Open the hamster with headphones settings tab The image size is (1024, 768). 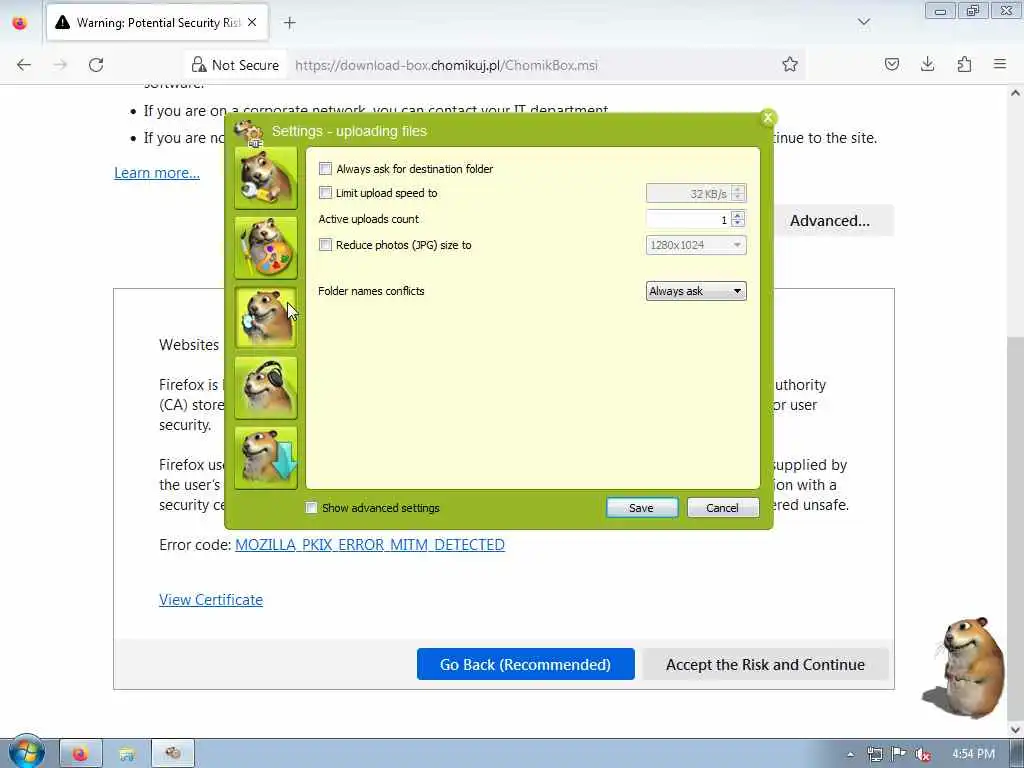coord(266,387)
